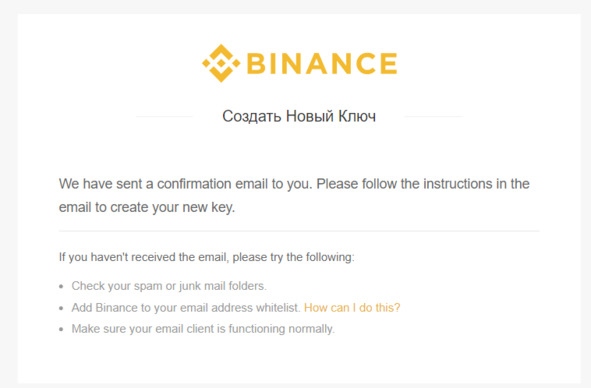Click the word "Новый" in the heading
Image resolution: width=591 pixels, height=388 pixels.
tap(310, 116)
